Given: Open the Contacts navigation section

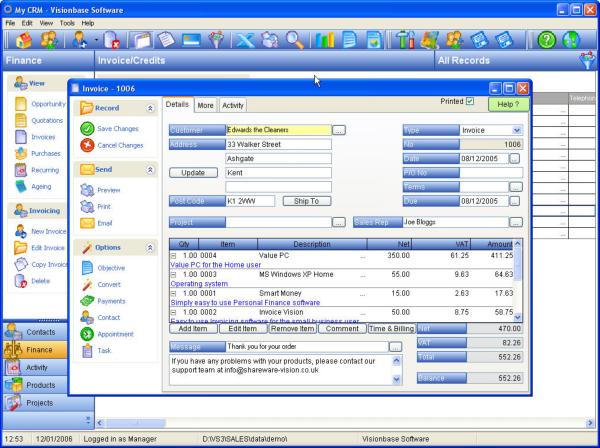Looking at the screenshot, I should click(35, 332).
